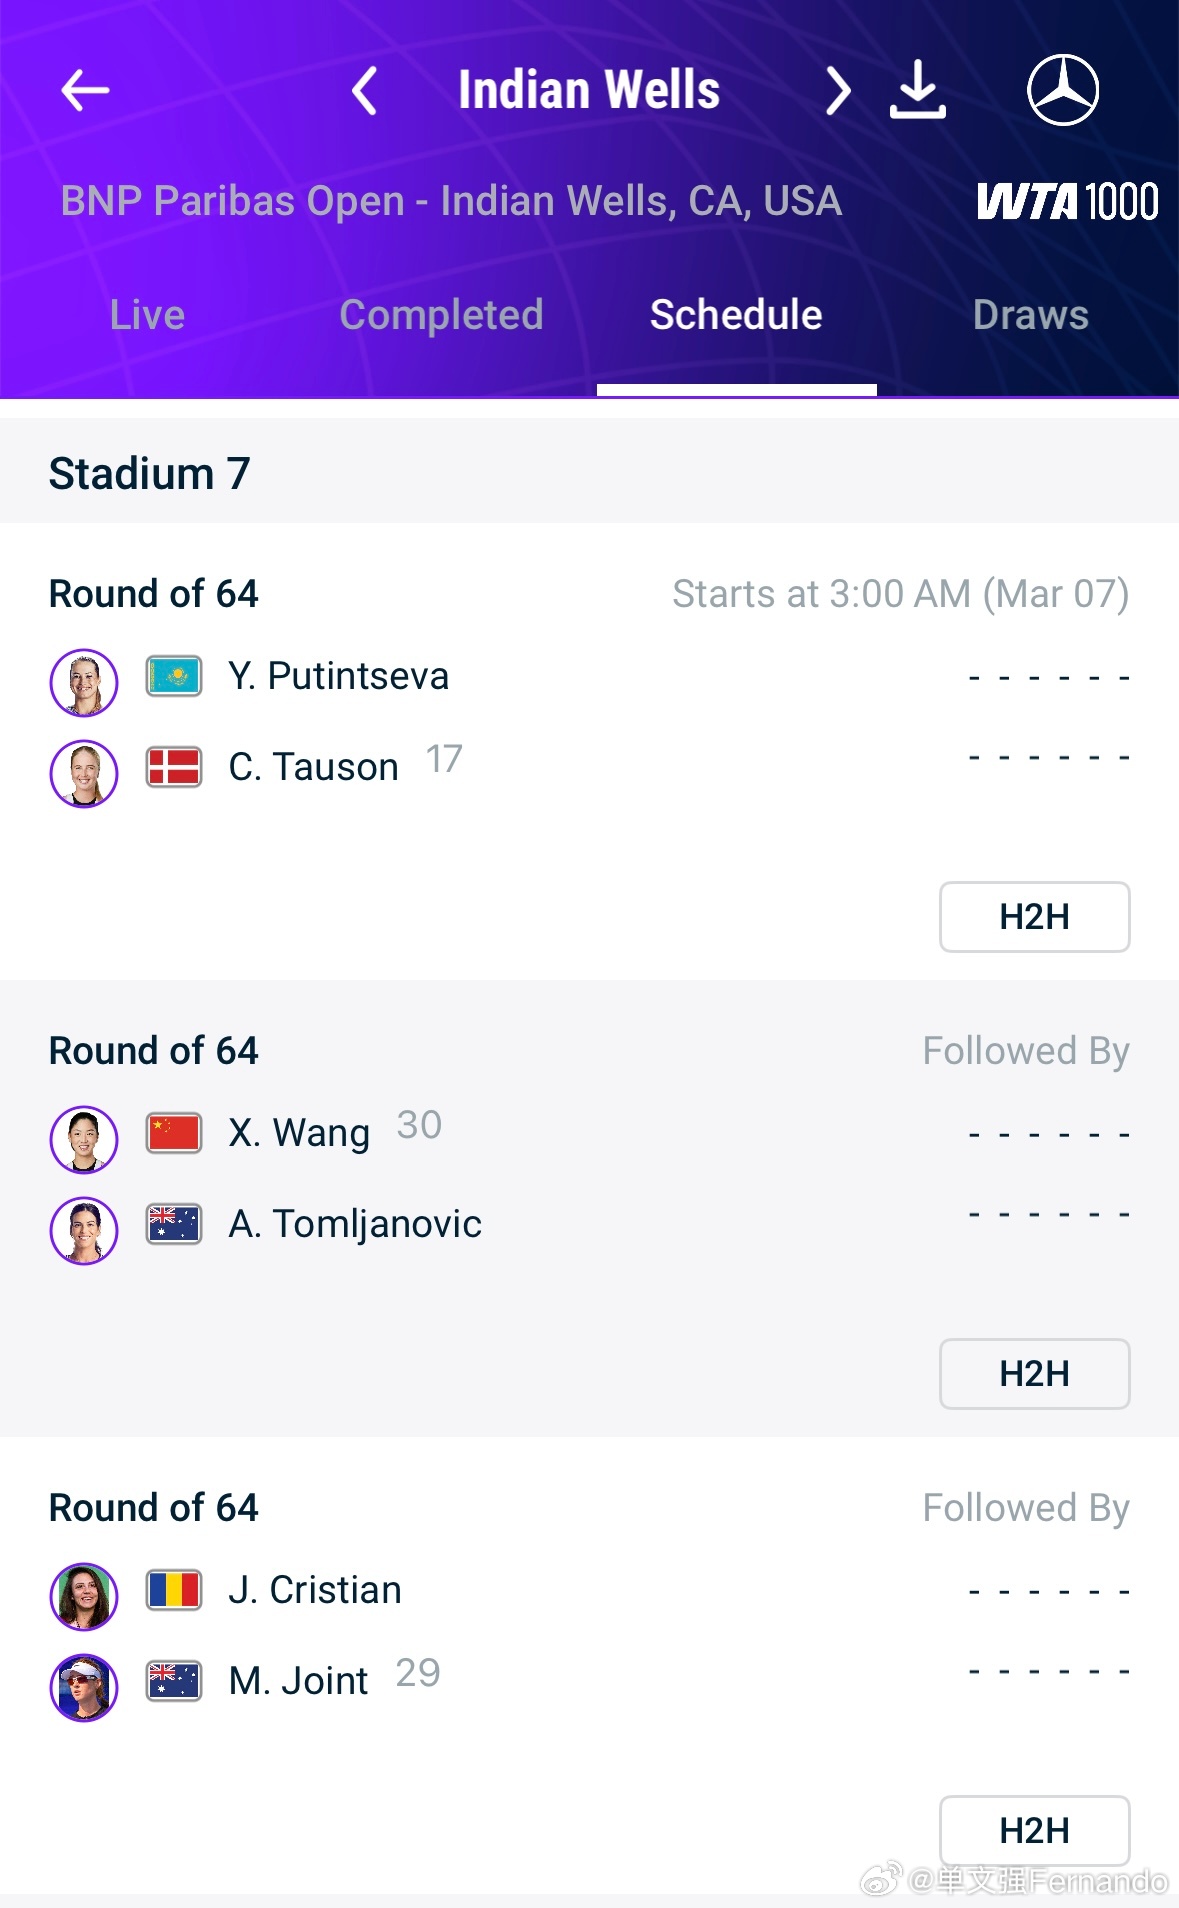Image resolution: width=1179 pixels, height=1908 pixels.
Task: Tap the Mercedes-Benz logo icon
Action: pos(1063,90)
